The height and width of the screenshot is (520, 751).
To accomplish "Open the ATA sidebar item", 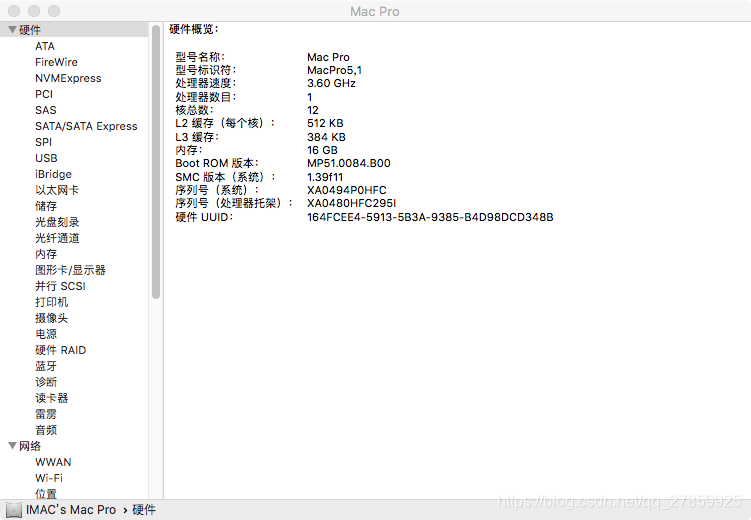I will tap(45, 46).
